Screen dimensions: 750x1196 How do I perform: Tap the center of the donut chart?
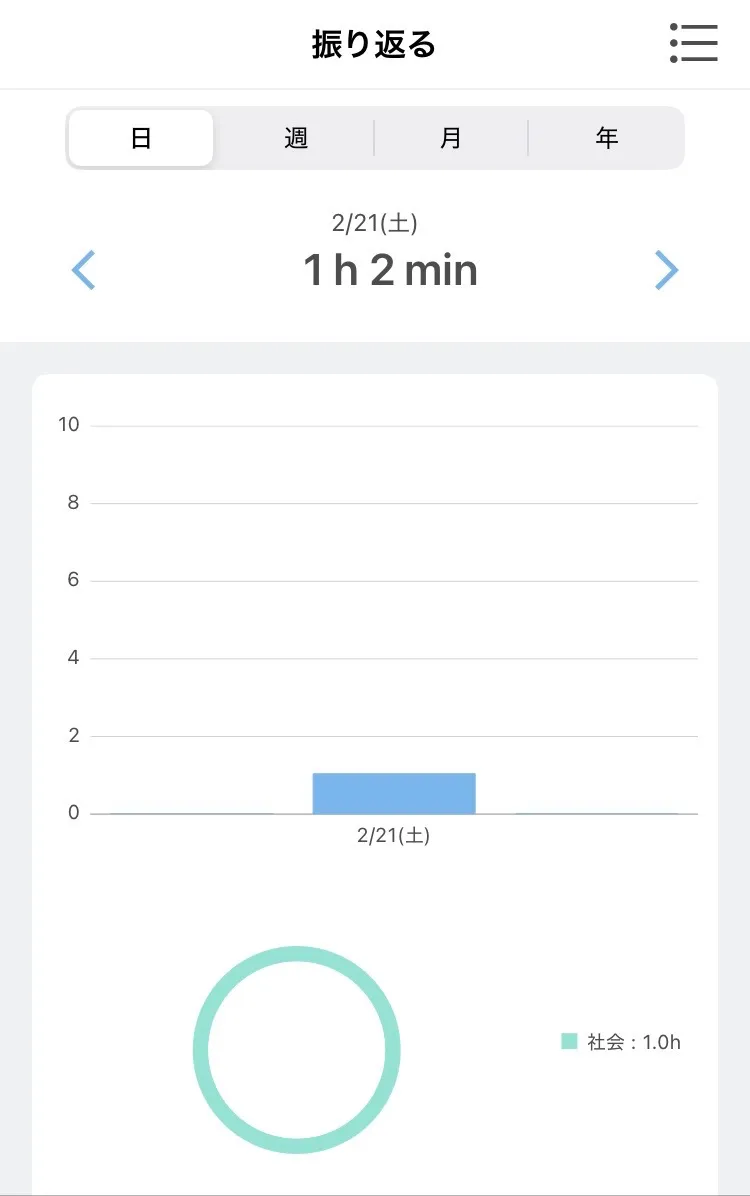coord(296,1050)
